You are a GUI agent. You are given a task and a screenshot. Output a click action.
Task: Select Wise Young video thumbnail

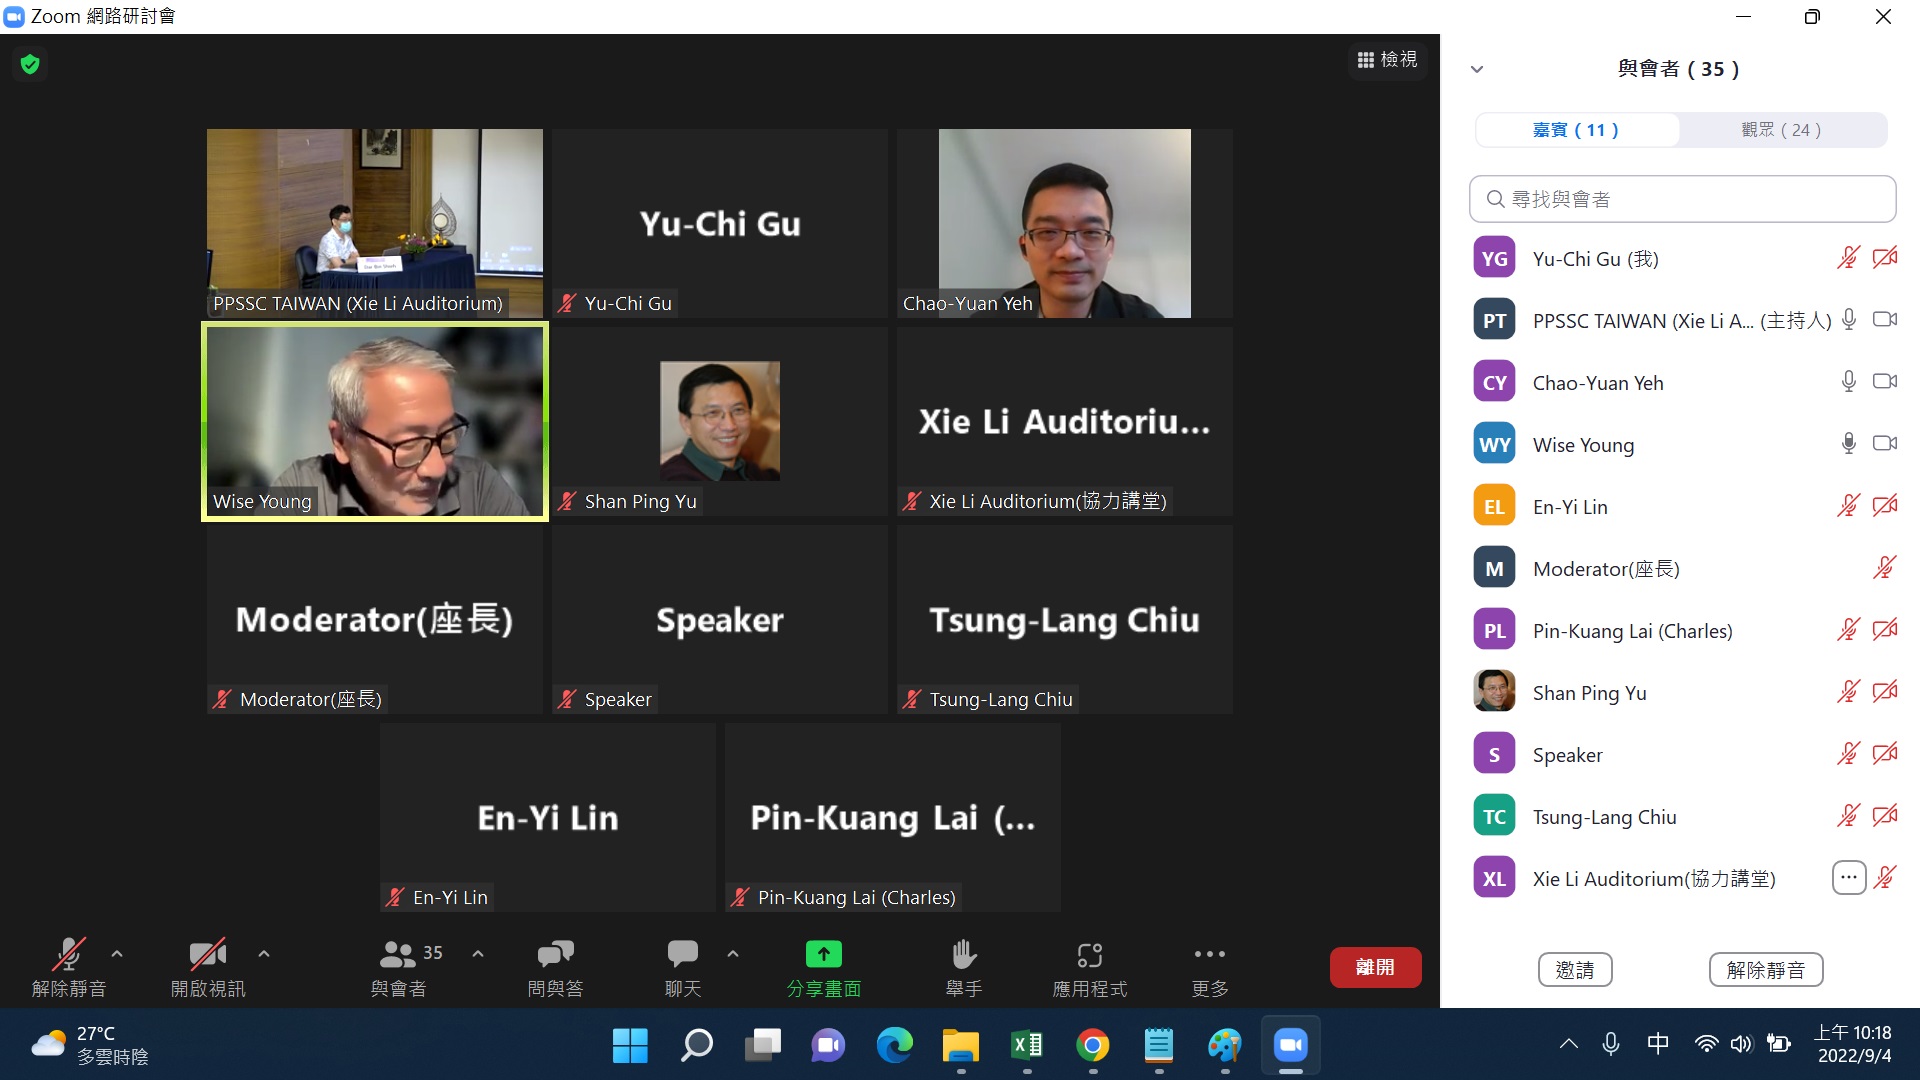pyautogui.click(x=375, y=421)
